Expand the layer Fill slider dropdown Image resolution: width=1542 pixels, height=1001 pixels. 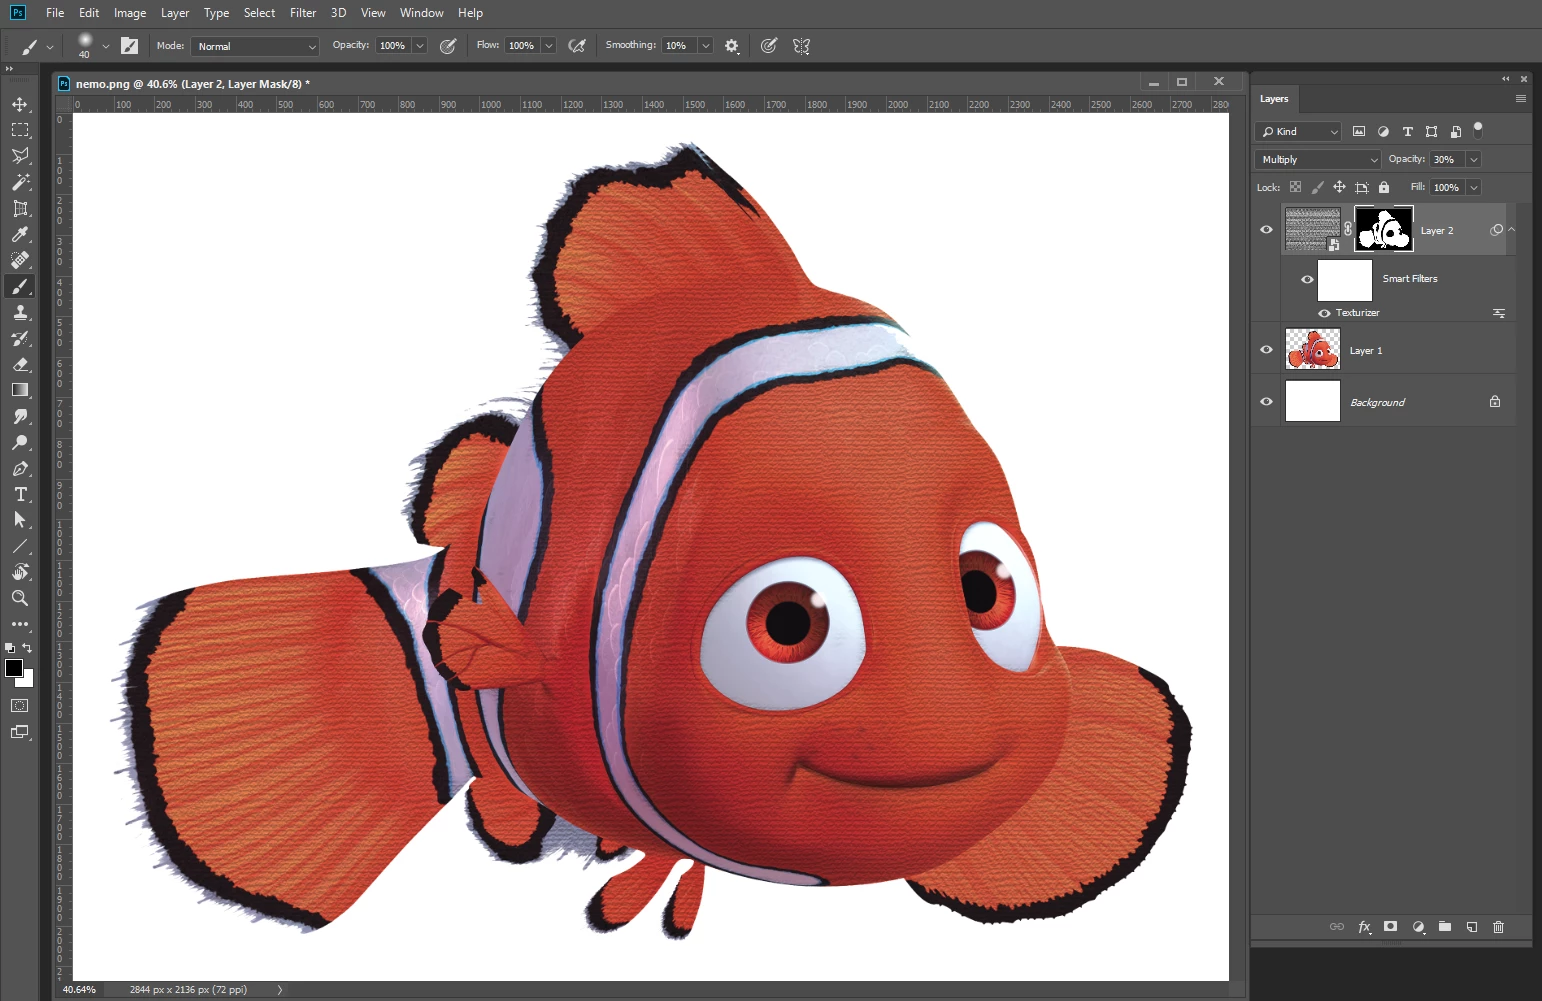tap(1474, 188)
